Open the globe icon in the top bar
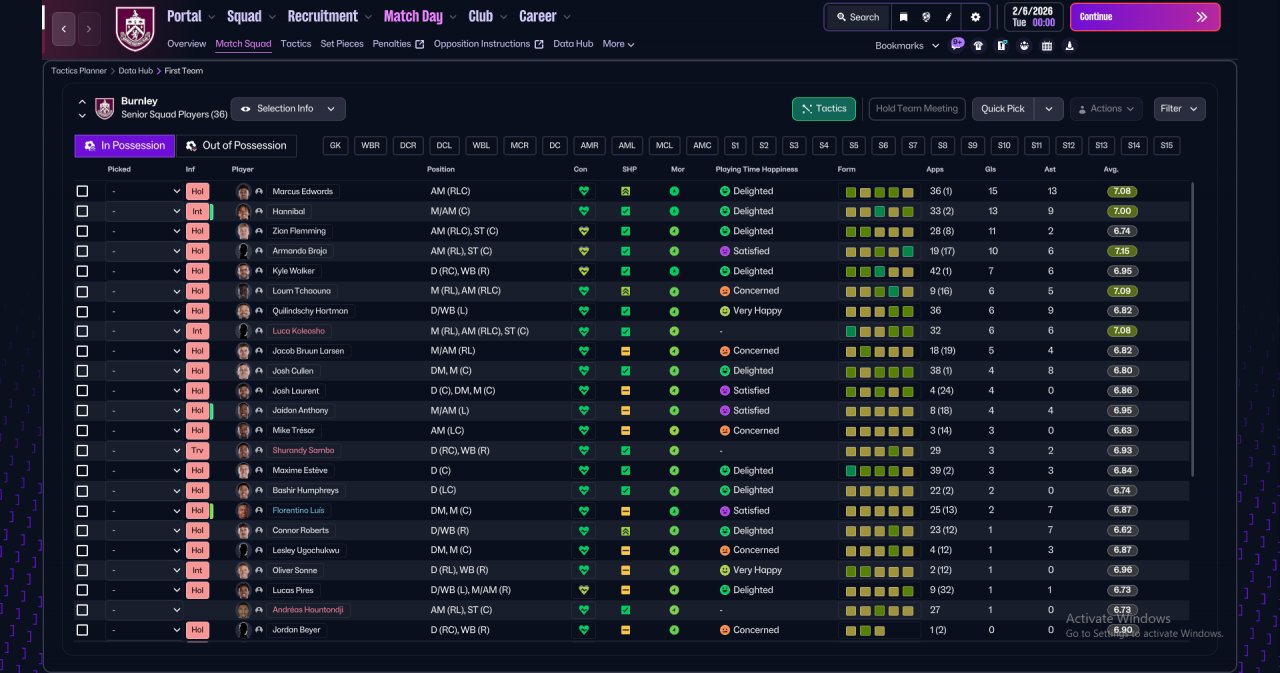 click(x=927, y=17)
